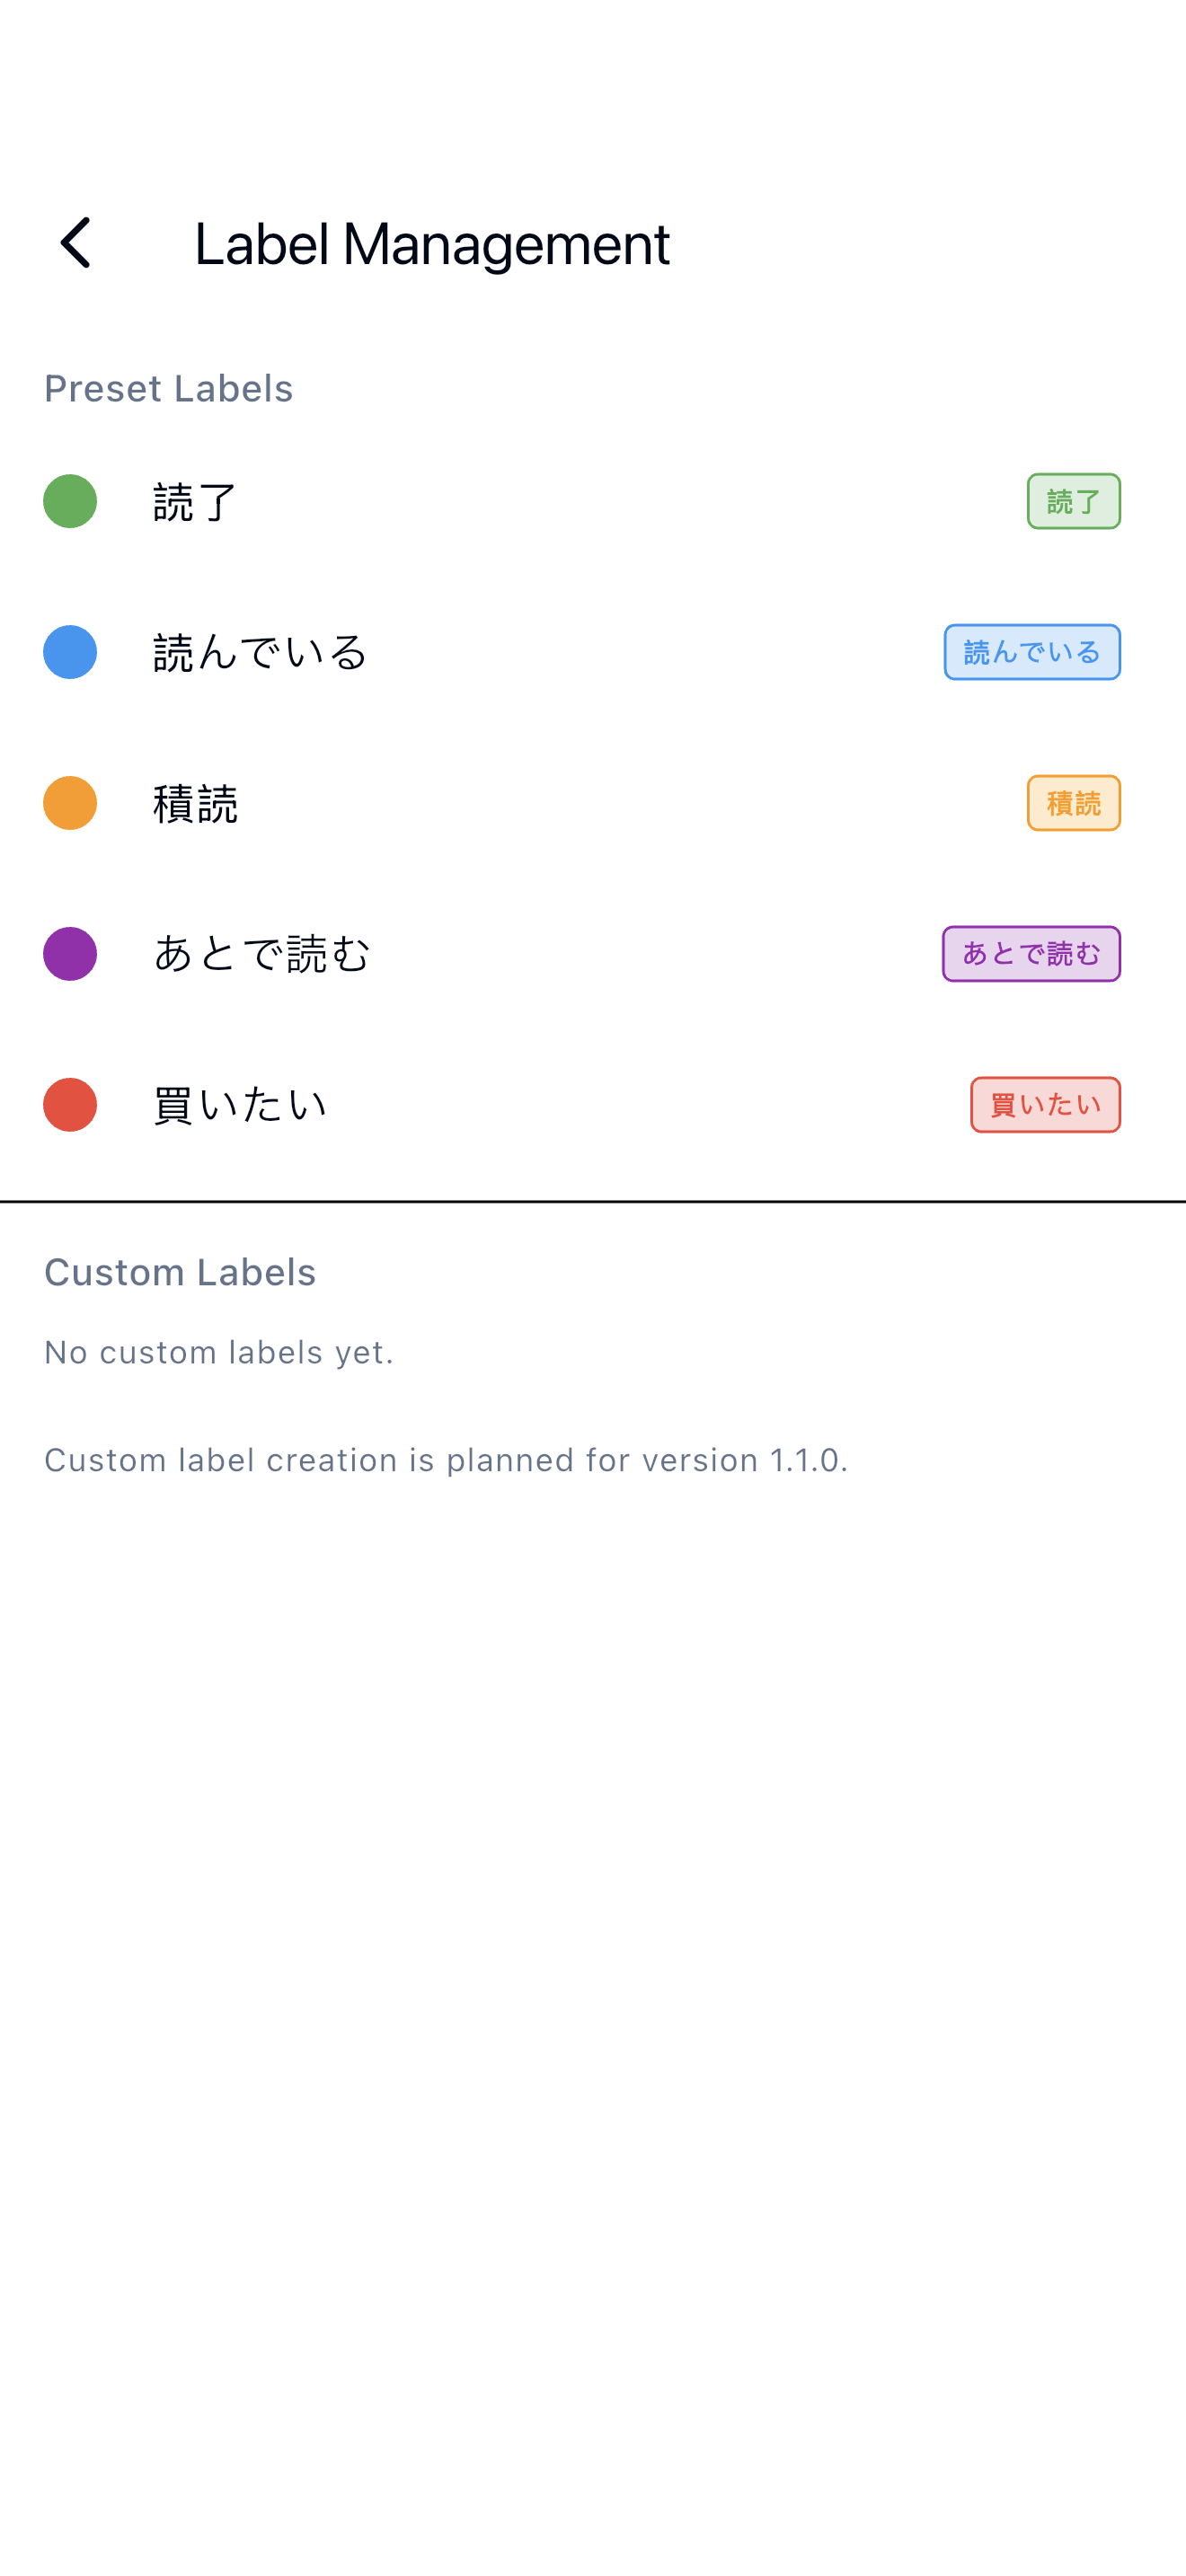
Task: Select the green color dot for 読了
Action: click(69, 502)
